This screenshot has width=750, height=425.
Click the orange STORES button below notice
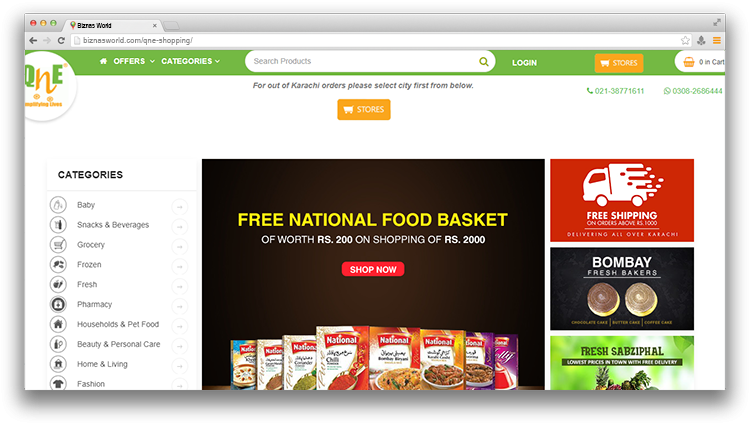click(x=364, y=109)
